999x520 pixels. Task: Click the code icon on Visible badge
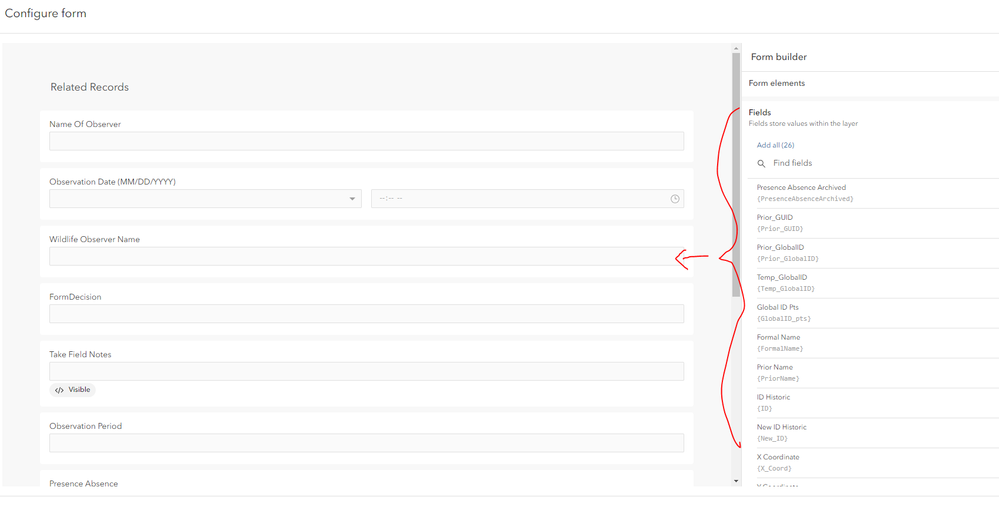click(59, 390)
